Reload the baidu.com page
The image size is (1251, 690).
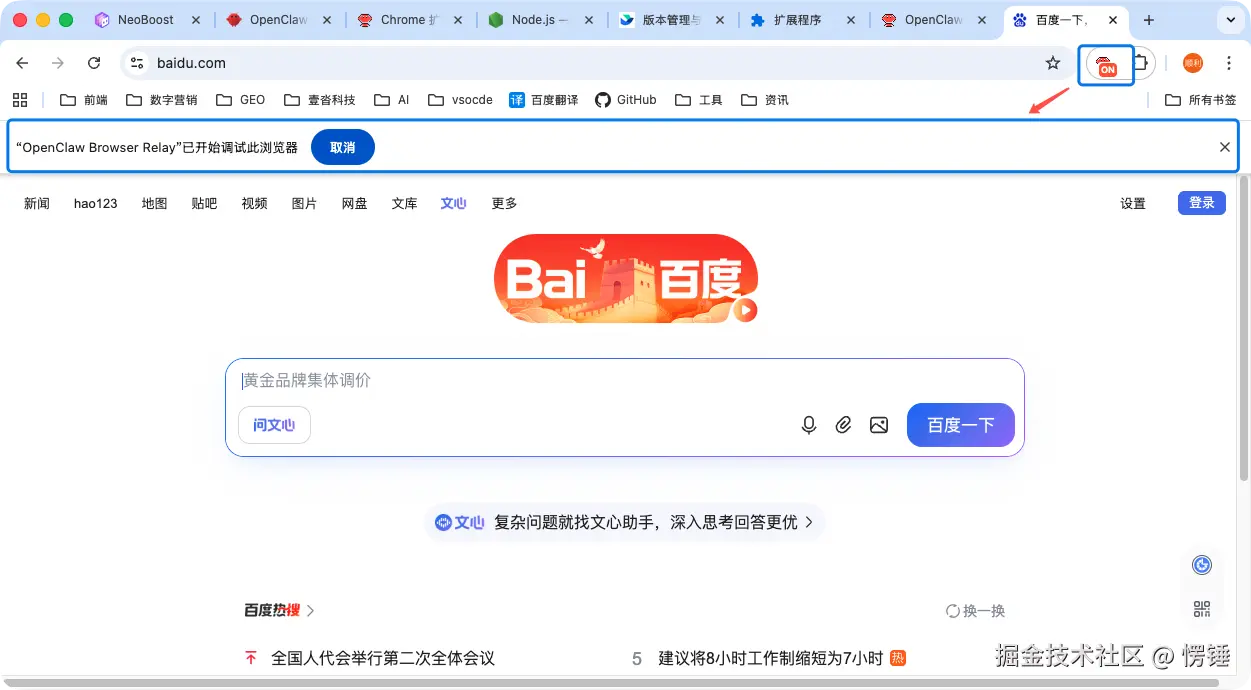[x=94, y=63]
